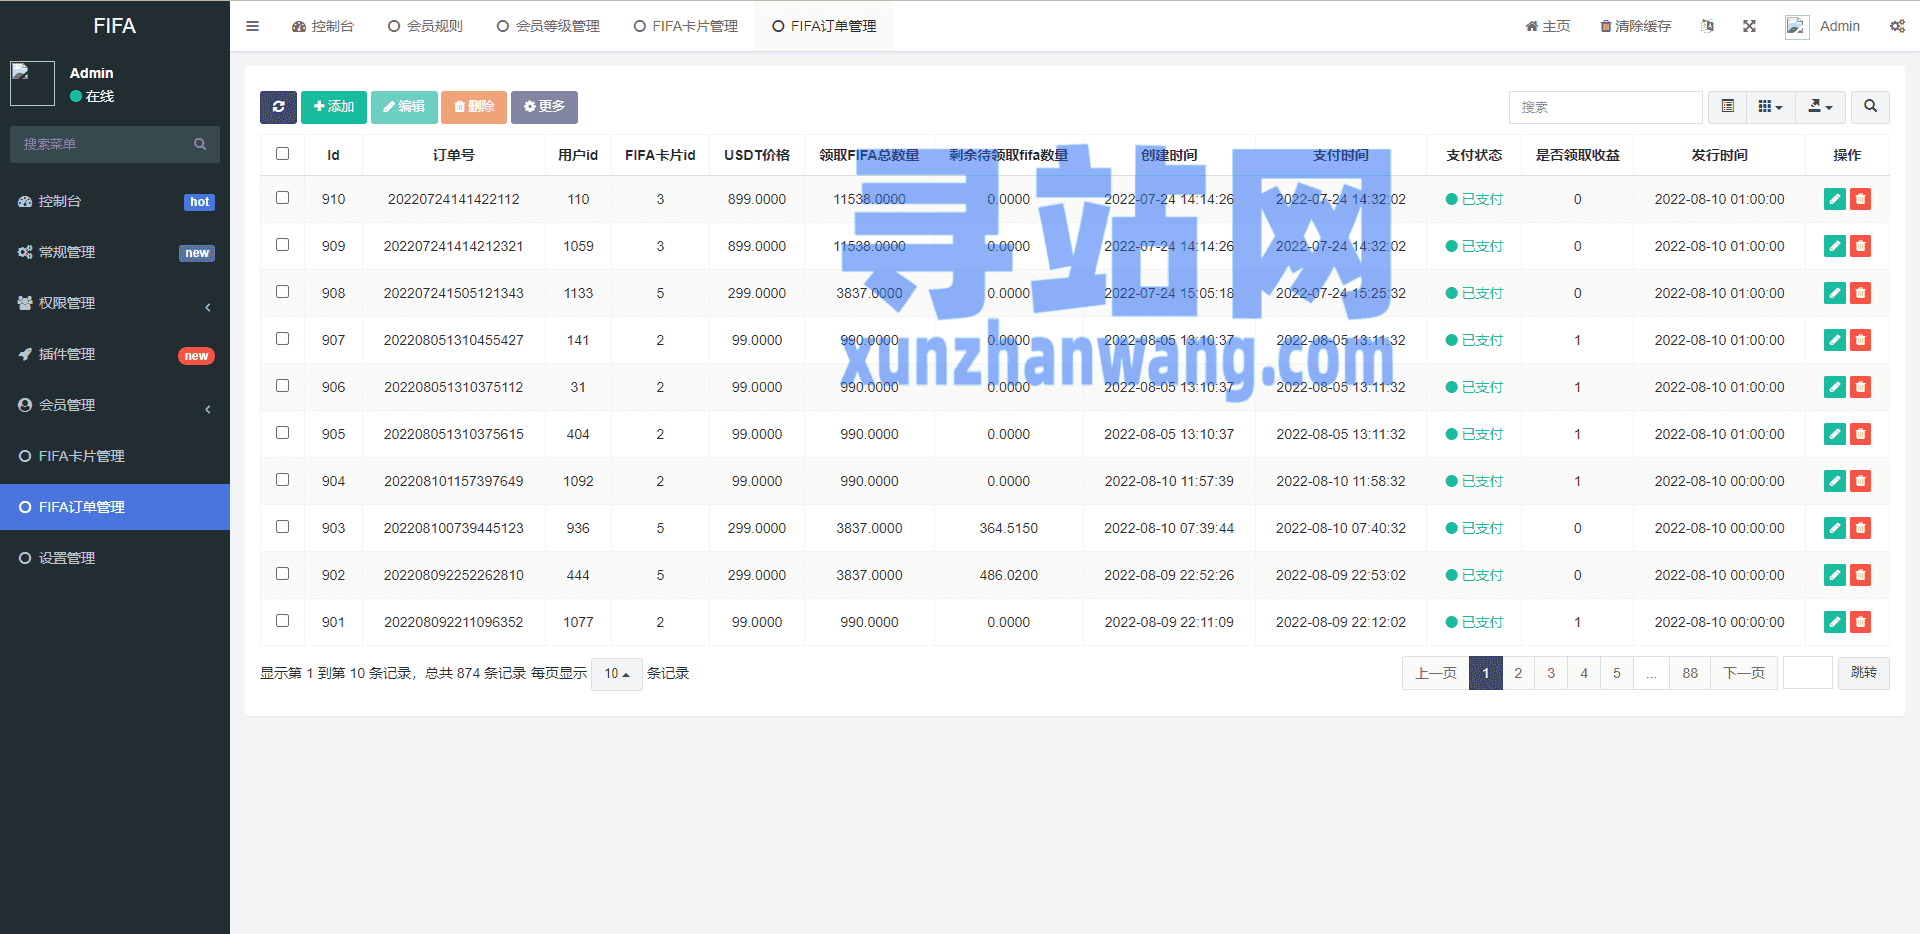Image resolution: width=1920 pixels, height=934 pixels.
Task: Click the delete icon for row 908
Action: 1860,293
